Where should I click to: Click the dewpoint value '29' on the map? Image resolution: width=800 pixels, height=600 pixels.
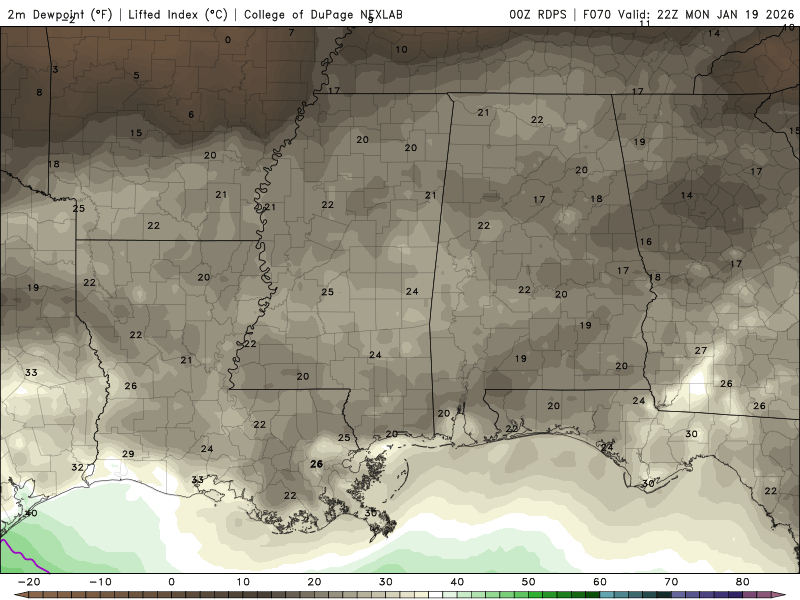point(128,454)
